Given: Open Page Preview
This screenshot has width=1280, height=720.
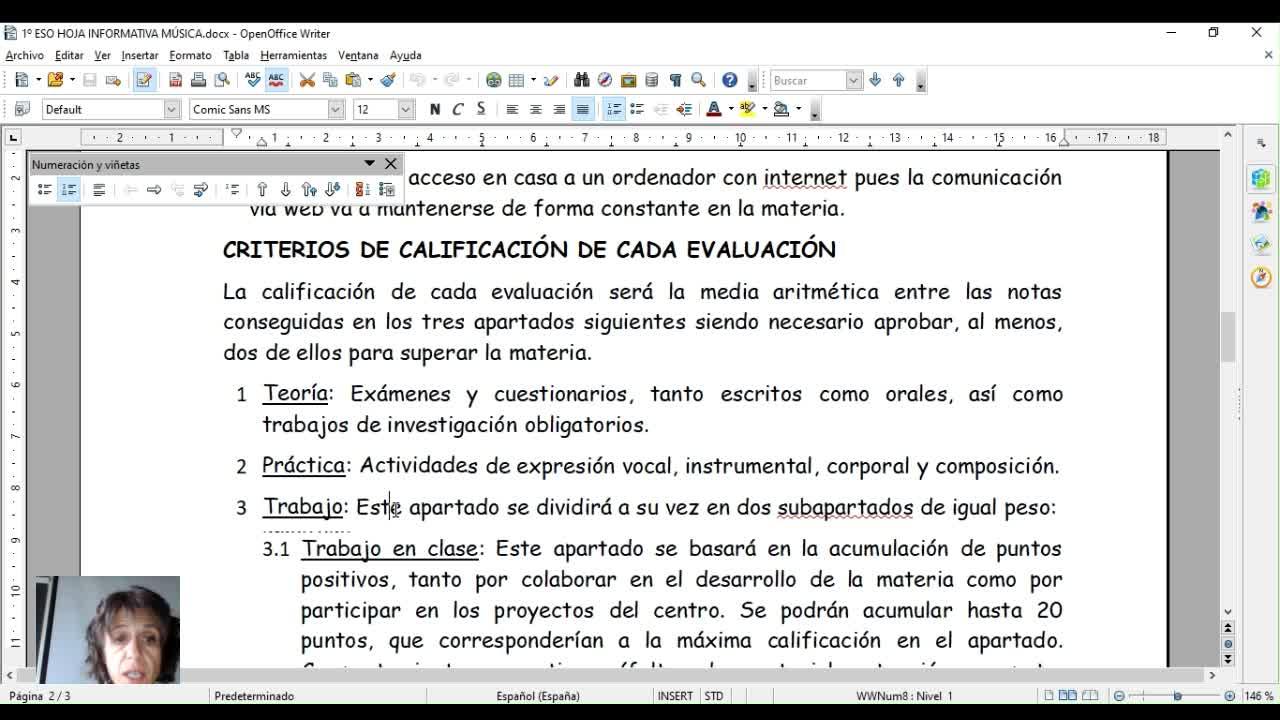Looking at the screenshot, I should pyautogui.click(x=222, y=80).
